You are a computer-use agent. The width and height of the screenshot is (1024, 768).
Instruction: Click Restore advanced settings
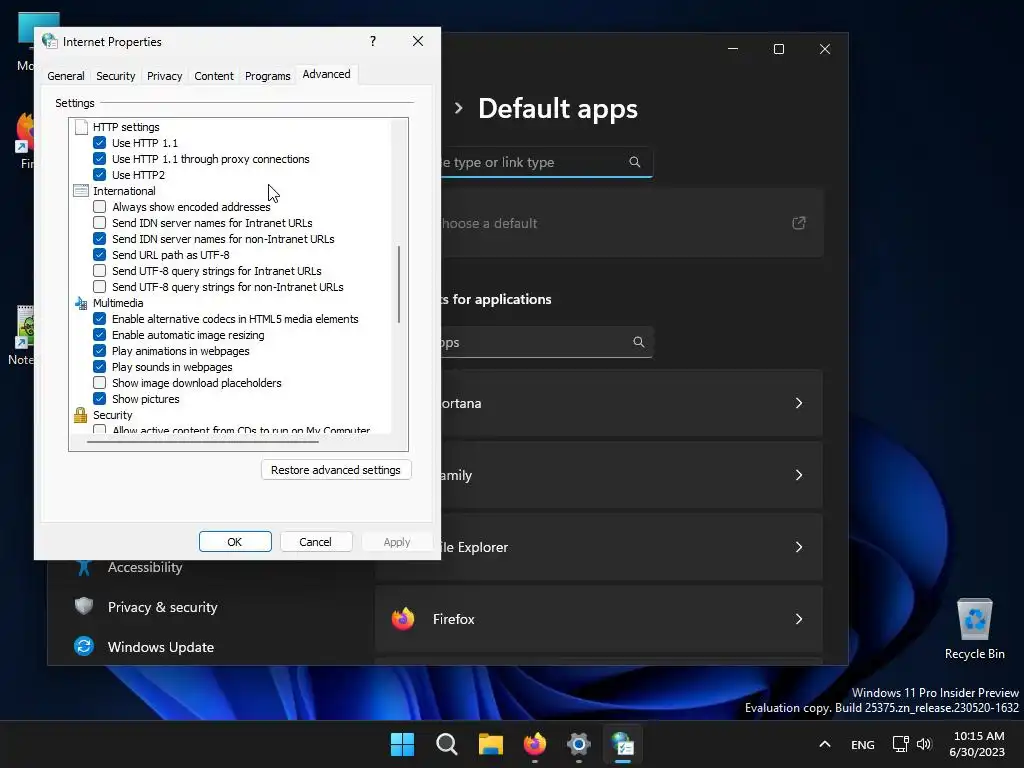(336, 470)
